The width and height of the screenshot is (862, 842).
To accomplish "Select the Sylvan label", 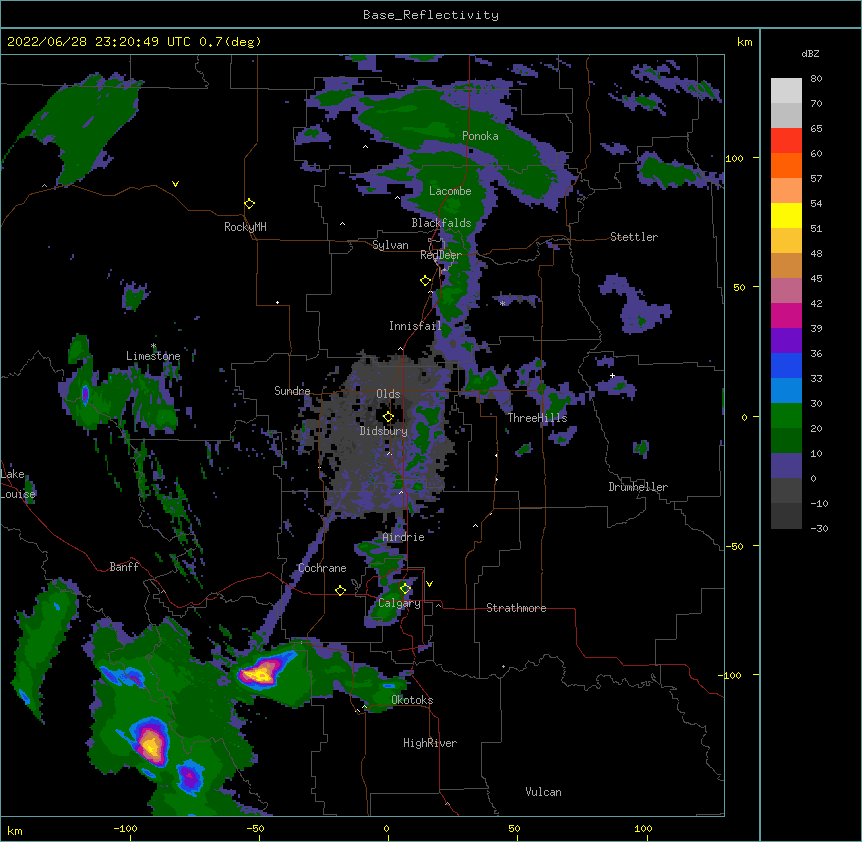I will (x=390, y=245).
